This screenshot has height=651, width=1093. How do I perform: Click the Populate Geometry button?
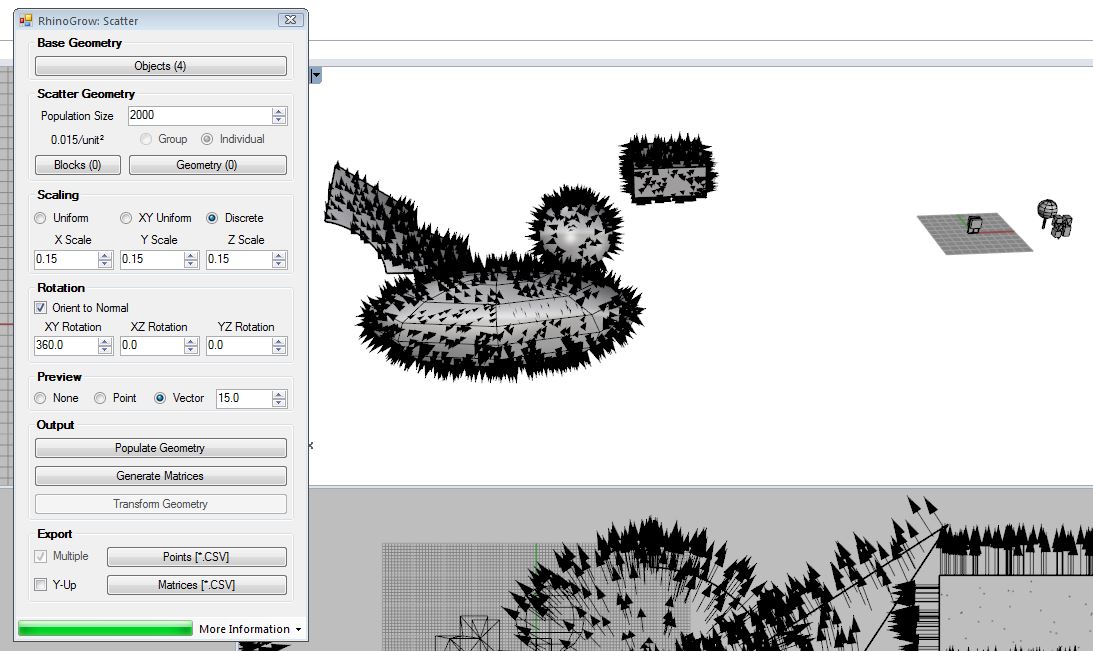pyautogui.click(x=160, y=448)
